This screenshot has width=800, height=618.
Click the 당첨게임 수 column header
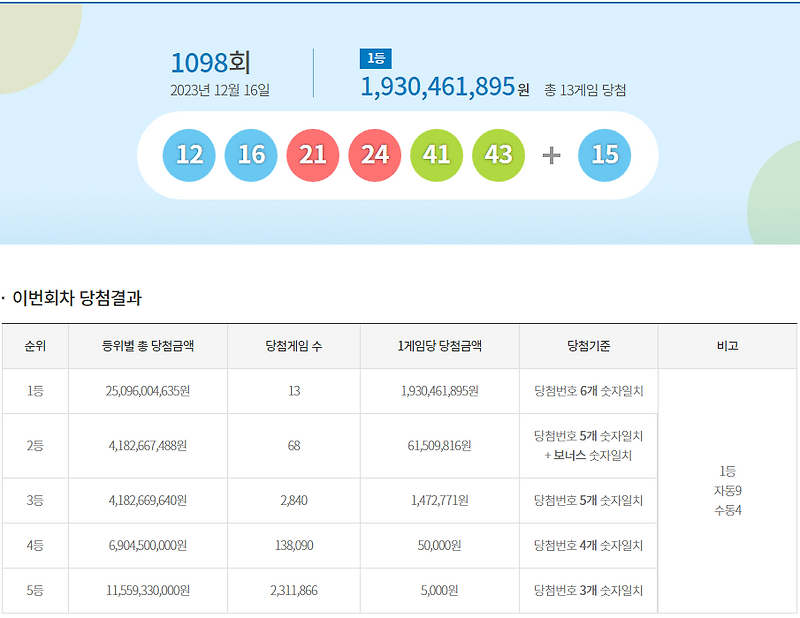point(294,346)
